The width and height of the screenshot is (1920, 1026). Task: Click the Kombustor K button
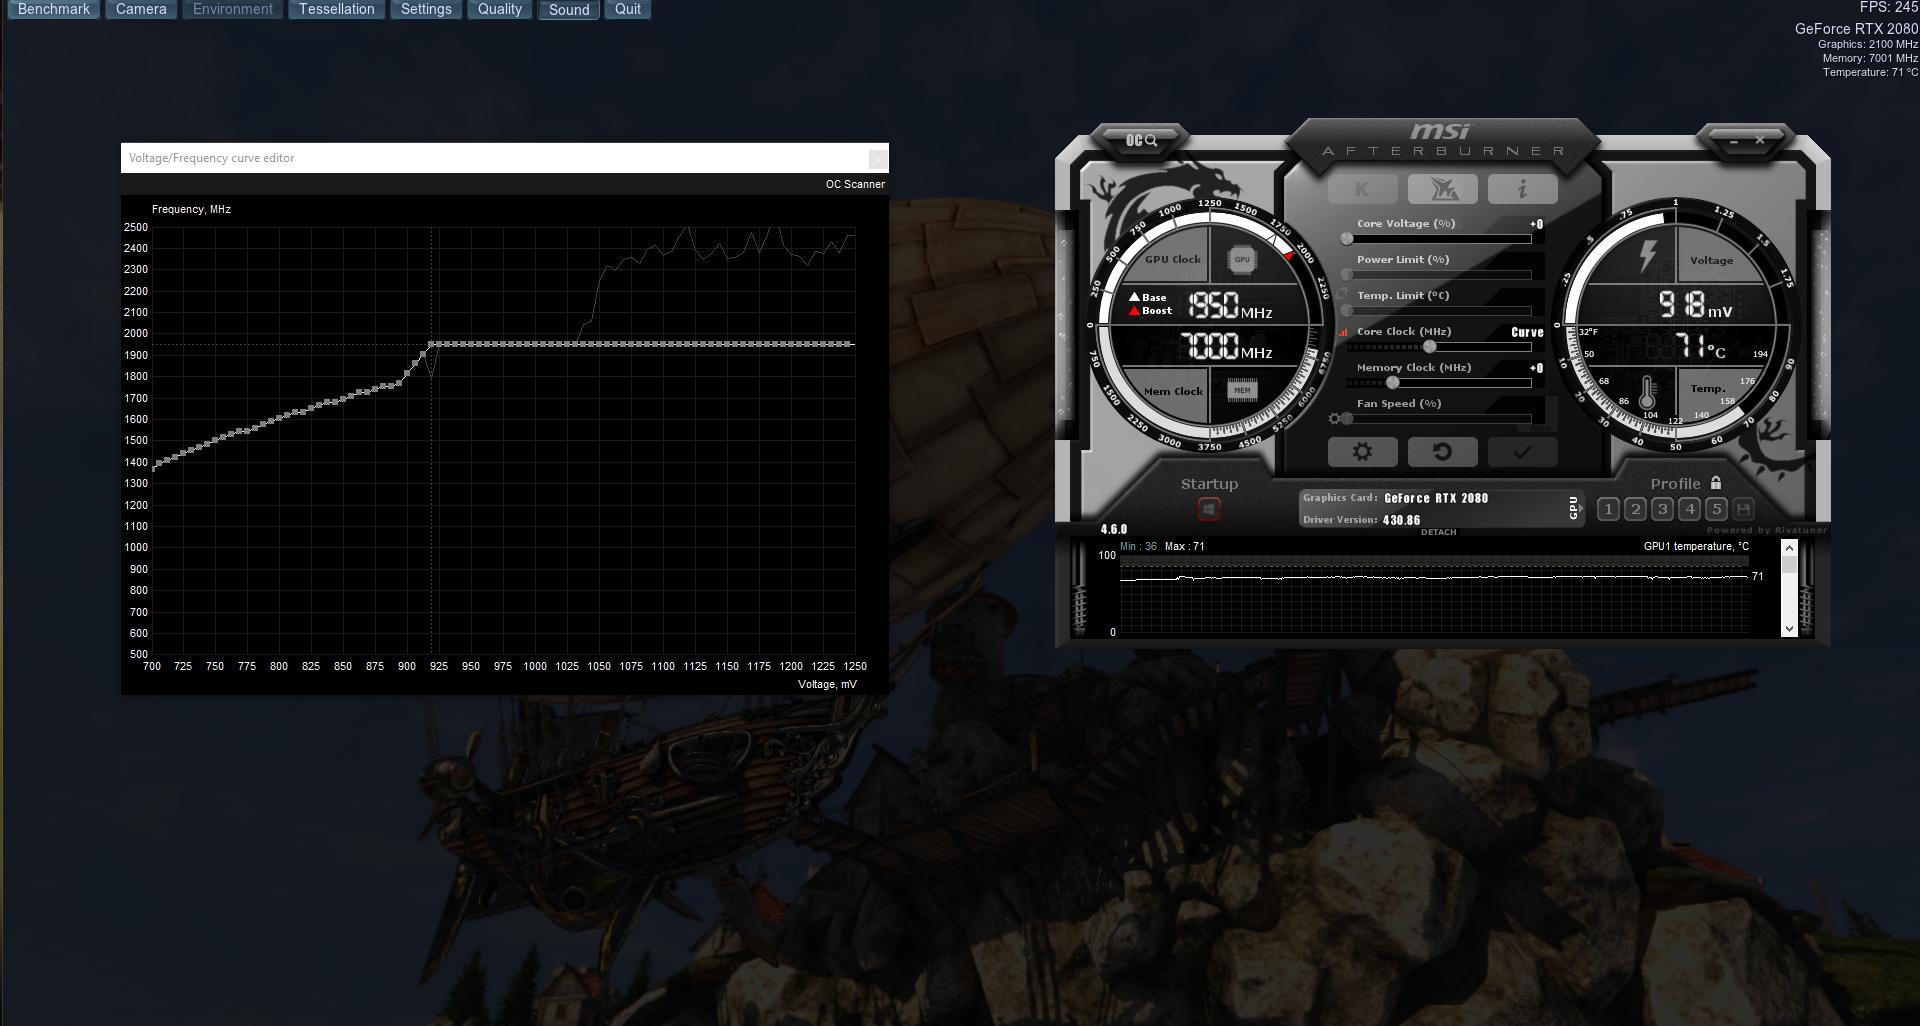pos(1362,189)
